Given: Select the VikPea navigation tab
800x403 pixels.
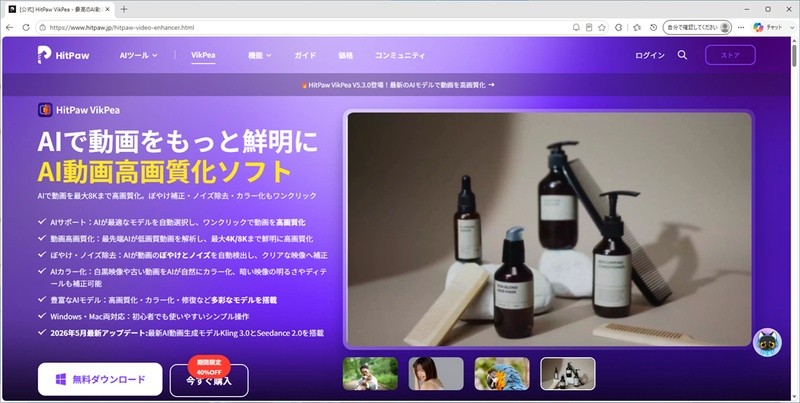Looking at the screenshot, I should [203, 55].
